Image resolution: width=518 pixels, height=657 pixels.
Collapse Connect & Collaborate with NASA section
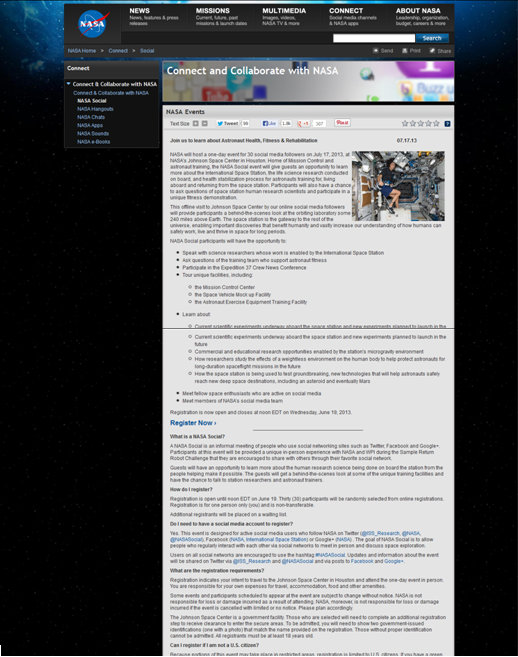[69, 84]
